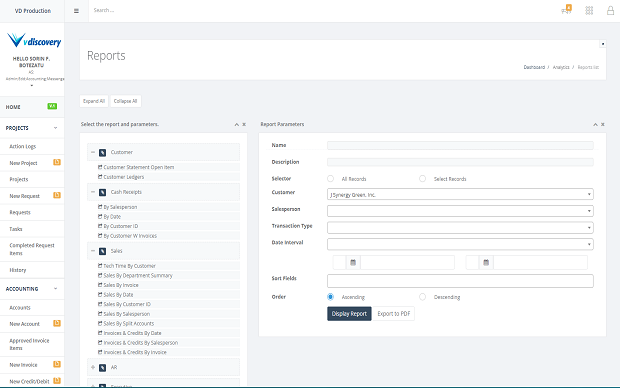Click the vdiscovery logo

(34, 40)
